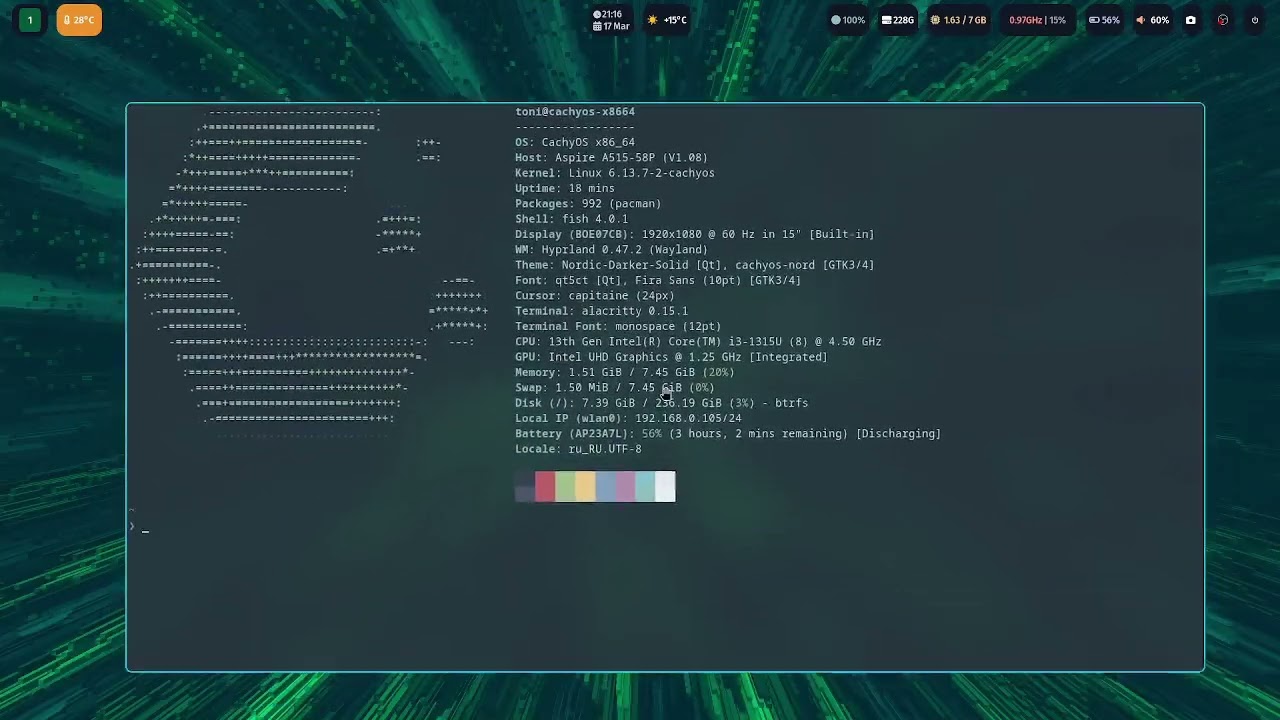Click the Theme: Nordic-Darker-Solid line
This screenshot has width=1280, height=720.
click(x=695, y=265)
